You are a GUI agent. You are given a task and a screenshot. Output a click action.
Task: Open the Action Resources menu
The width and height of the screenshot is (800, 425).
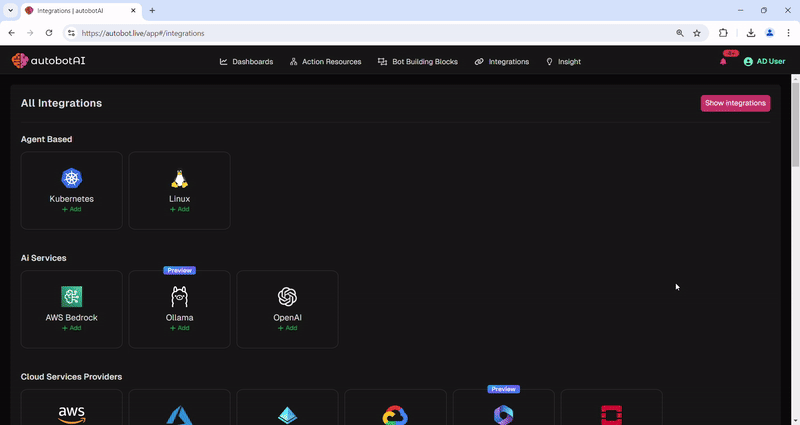coord(326,62)
